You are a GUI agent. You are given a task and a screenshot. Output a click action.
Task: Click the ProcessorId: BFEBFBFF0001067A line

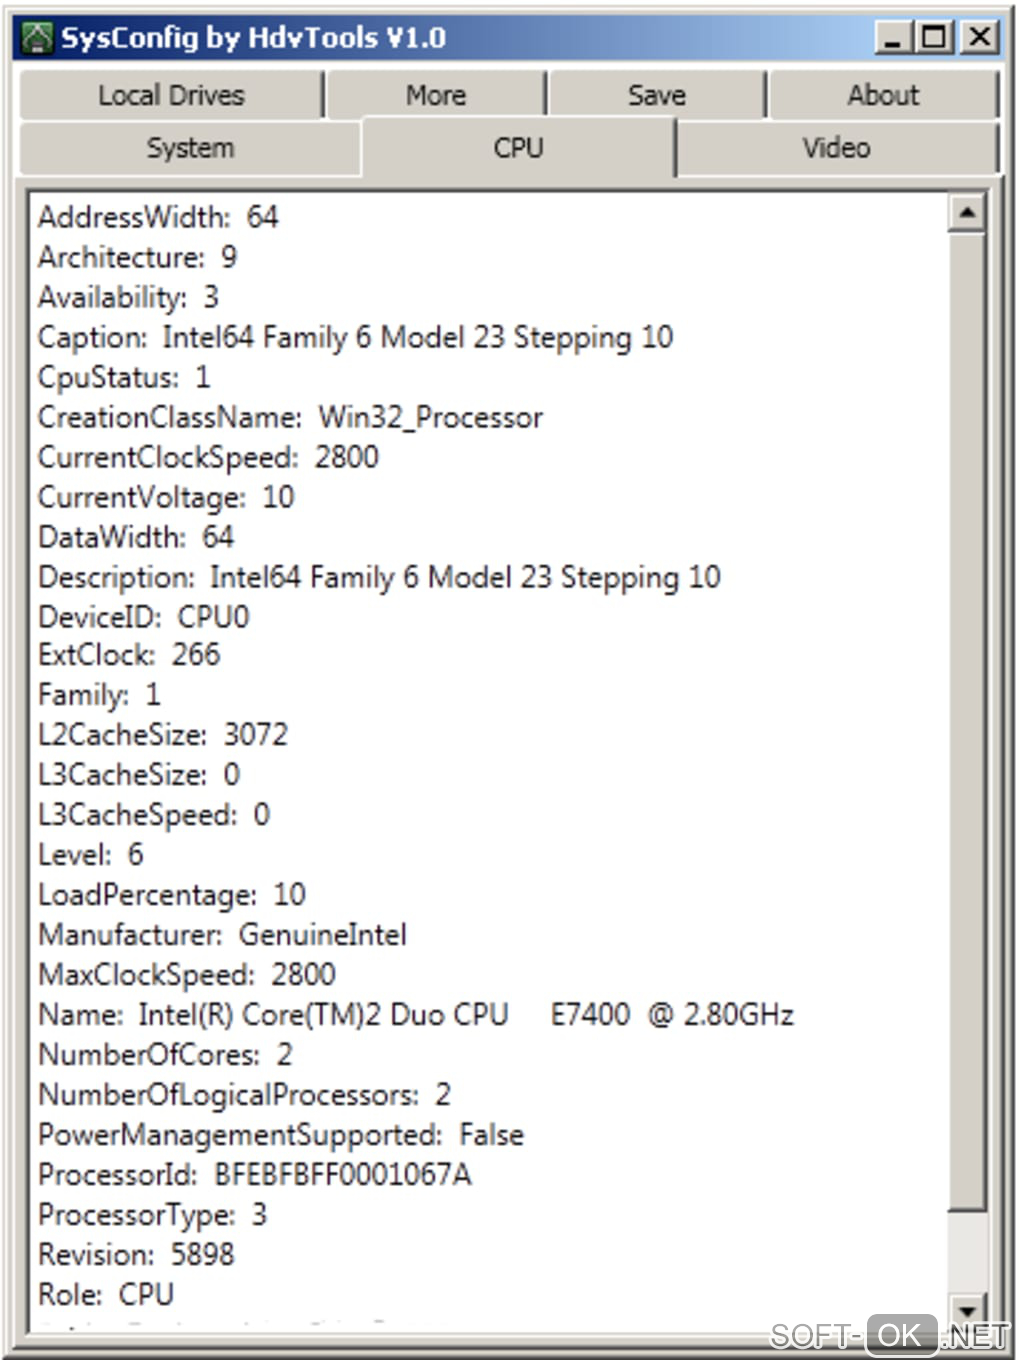[254, 1174]
